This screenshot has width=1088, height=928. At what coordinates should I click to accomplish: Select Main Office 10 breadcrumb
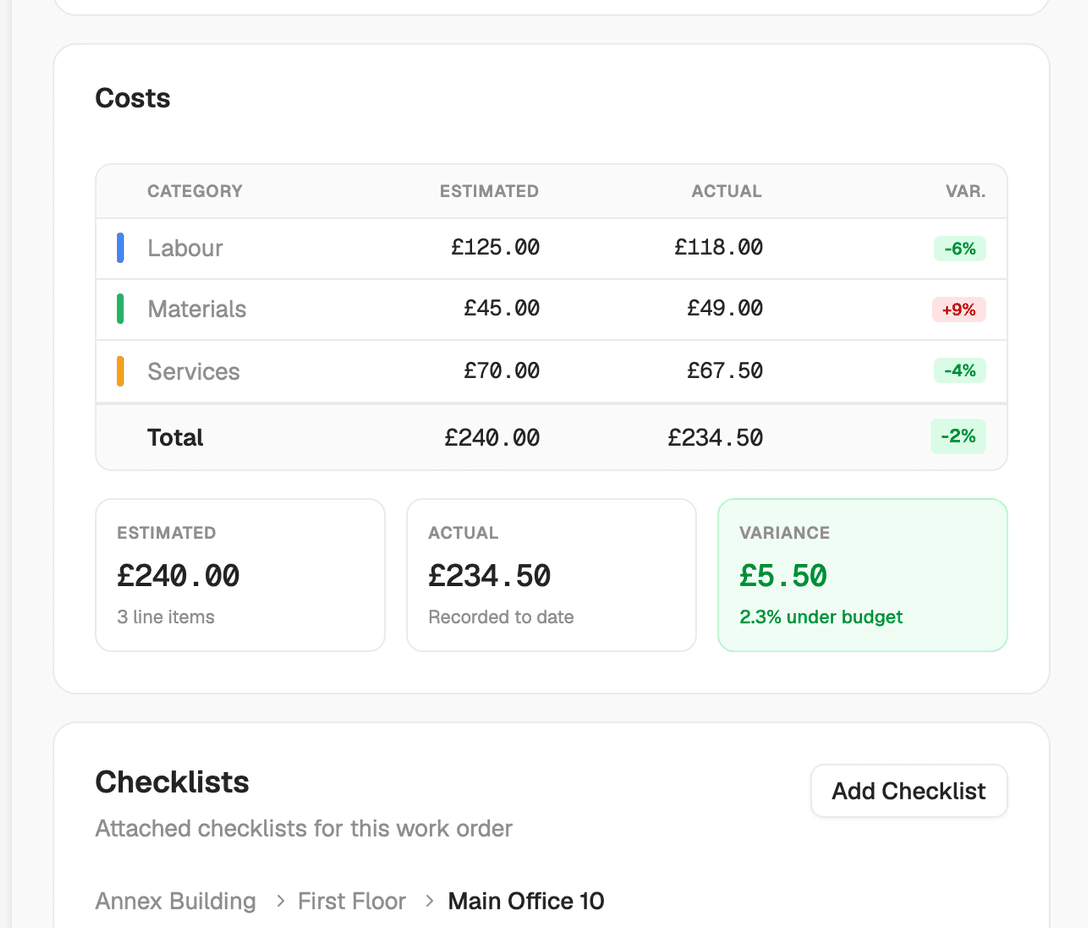coord(526,901)
